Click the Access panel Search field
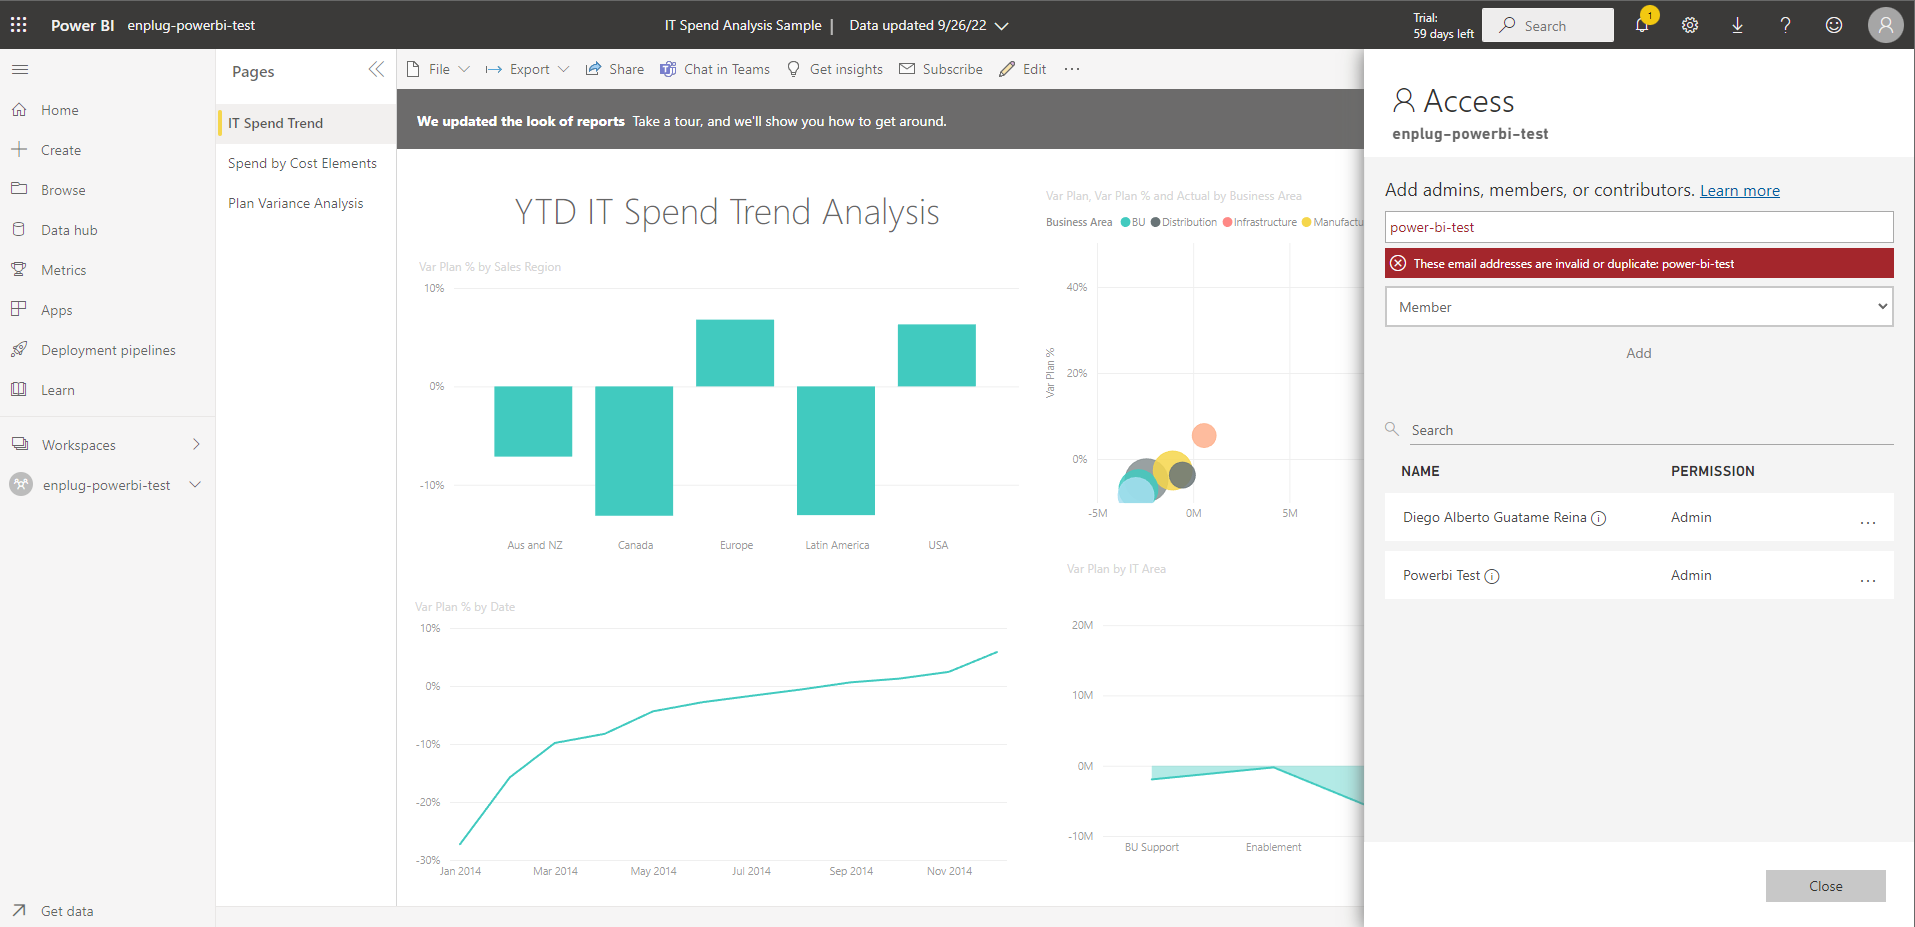Screen dimensions: 1915x927 pyautogui.click(x=1650, y=430)
